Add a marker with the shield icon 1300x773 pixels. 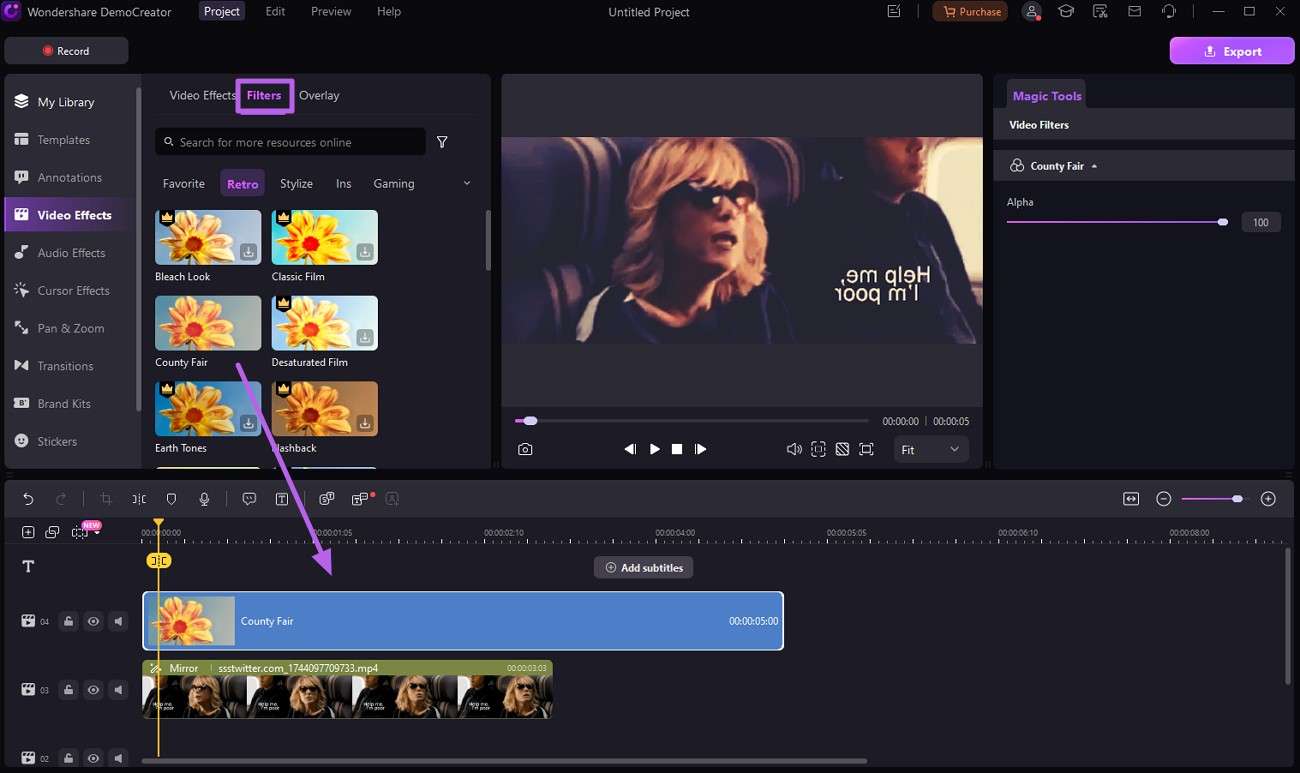click(x=171, y=499)
